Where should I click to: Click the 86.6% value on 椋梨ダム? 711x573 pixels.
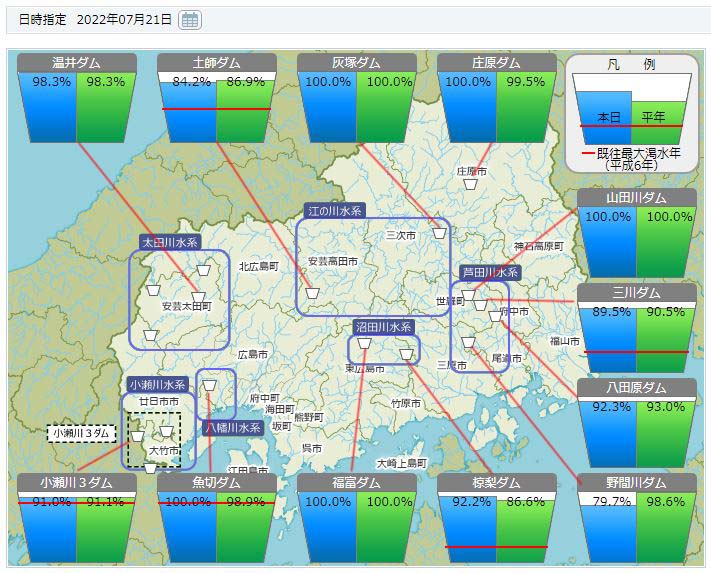pos(526,501)
